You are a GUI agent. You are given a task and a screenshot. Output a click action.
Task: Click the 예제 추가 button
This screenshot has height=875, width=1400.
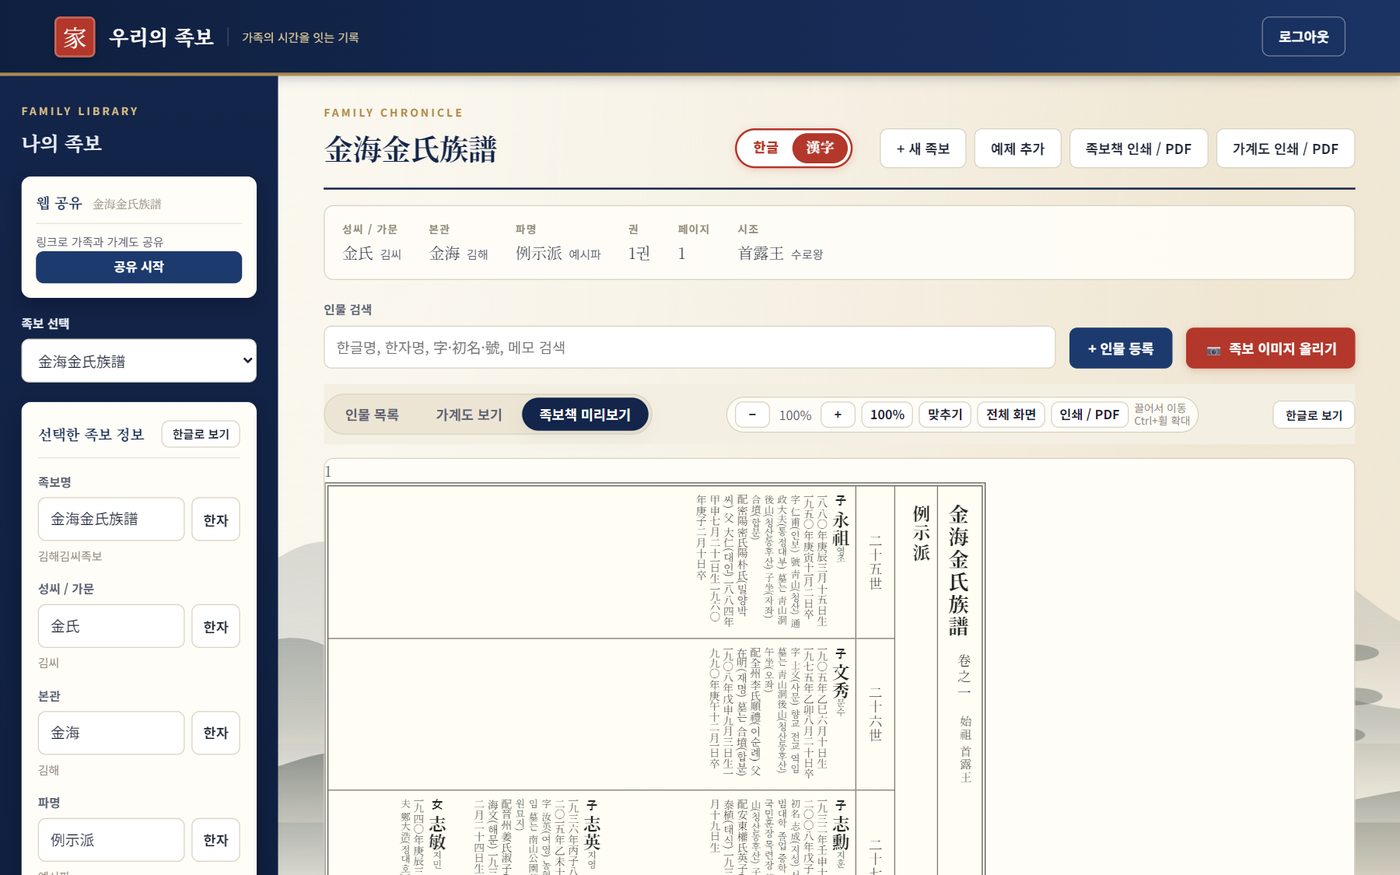[x=1018, y=148]
